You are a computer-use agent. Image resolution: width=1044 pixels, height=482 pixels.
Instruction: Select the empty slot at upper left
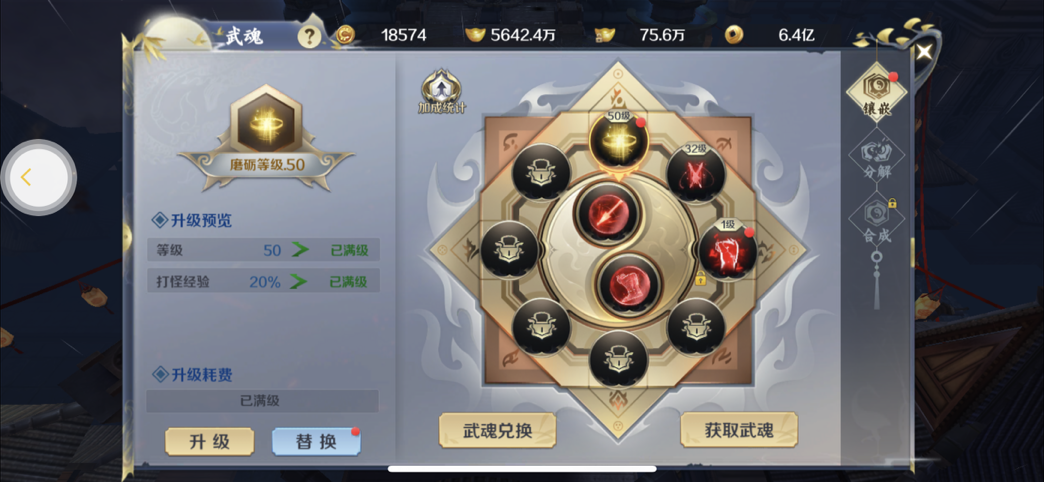tap(541, 173)
